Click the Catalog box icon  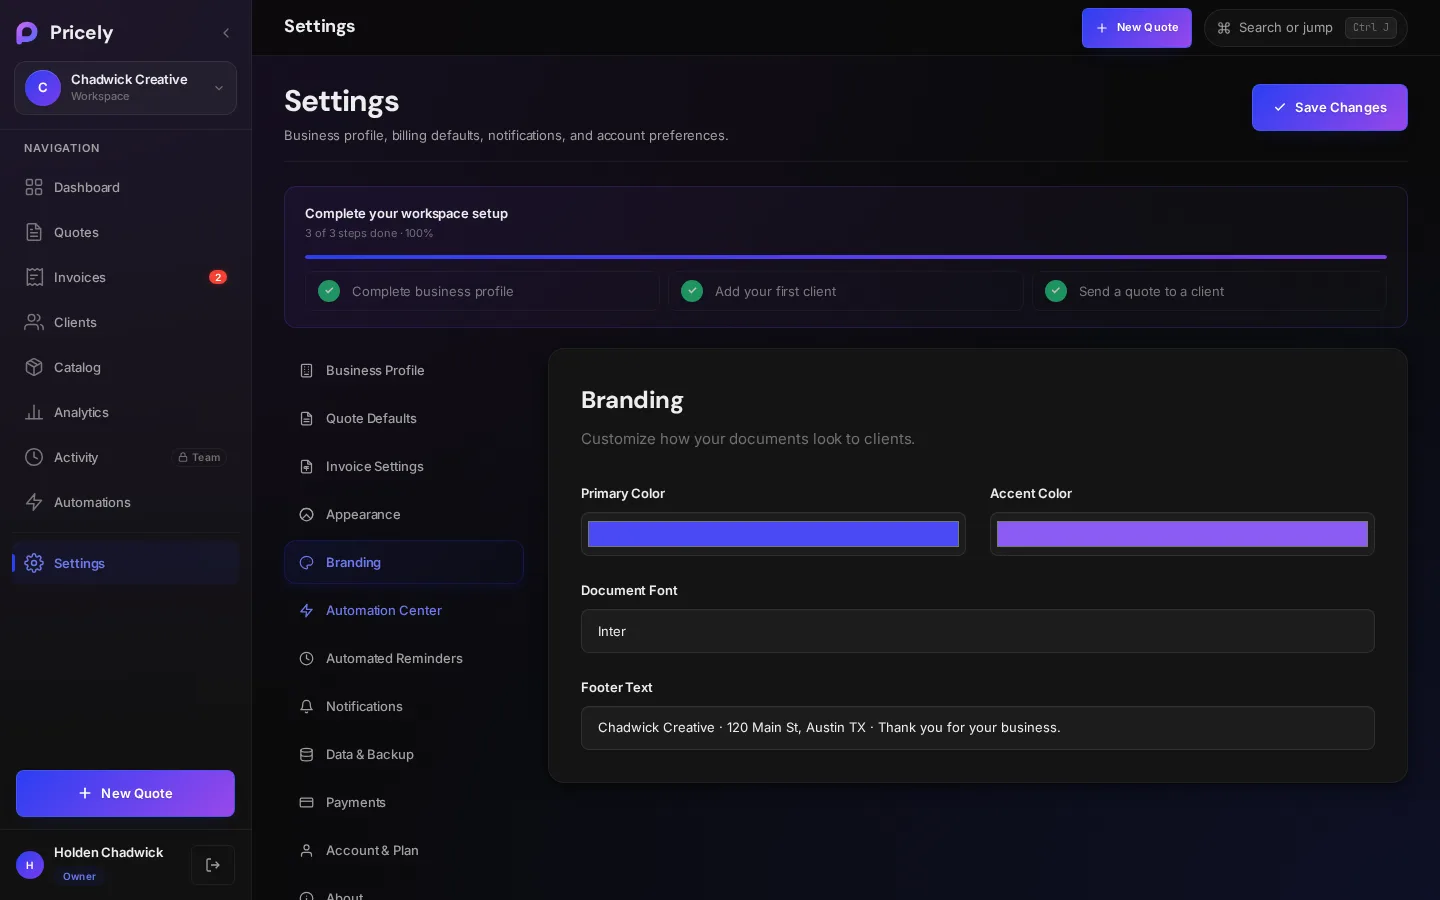click(x=34, y=367)
